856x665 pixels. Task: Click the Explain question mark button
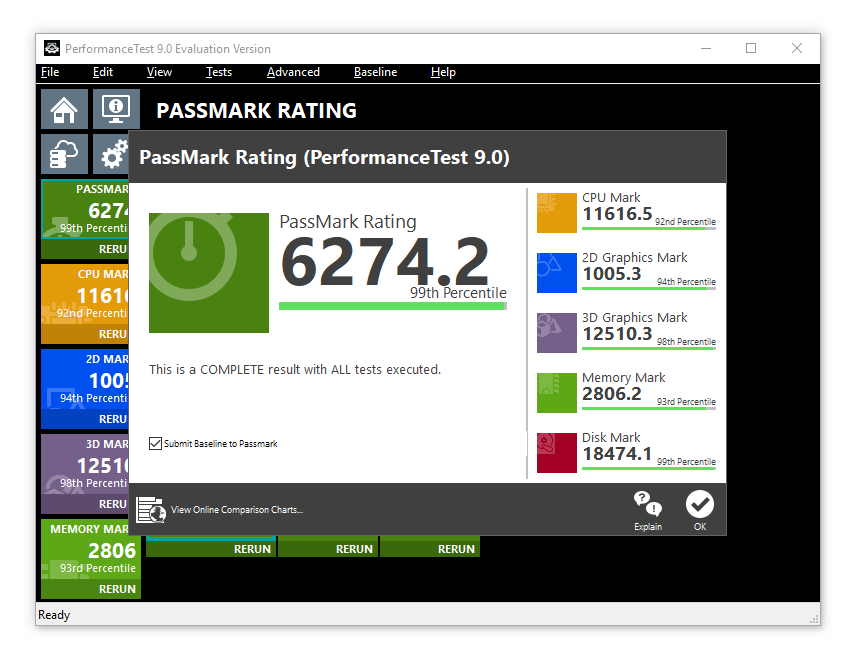click(647, 510)
